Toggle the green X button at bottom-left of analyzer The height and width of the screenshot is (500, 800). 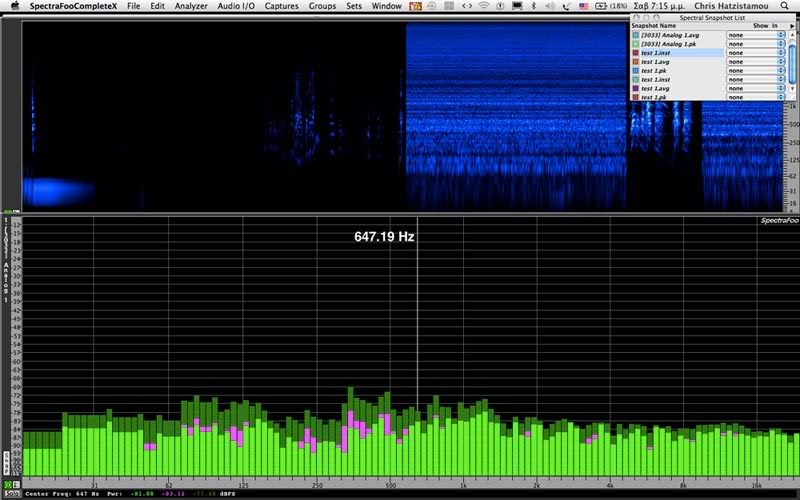(x=6, y=485)
